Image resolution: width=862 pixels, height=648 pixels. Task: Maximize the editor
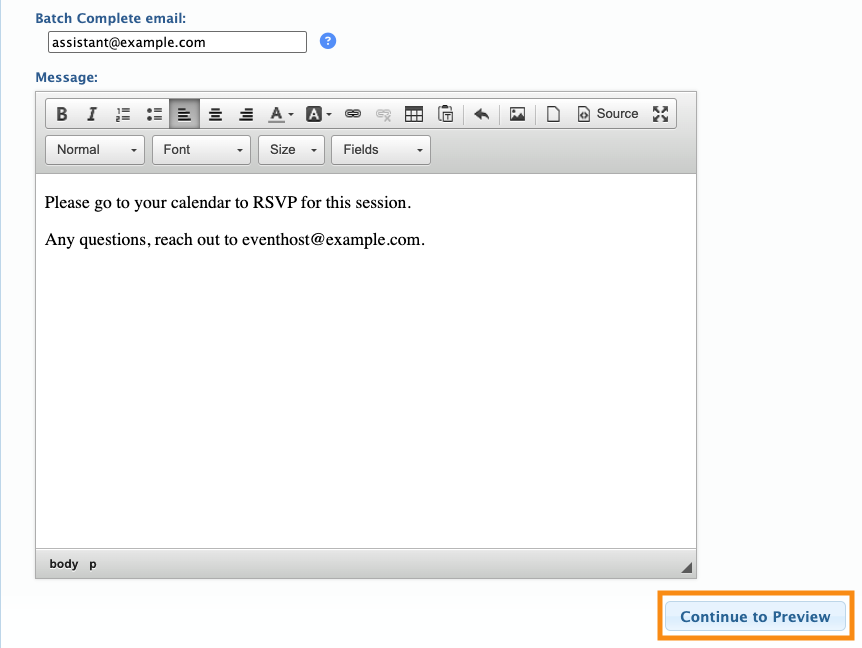660,114
